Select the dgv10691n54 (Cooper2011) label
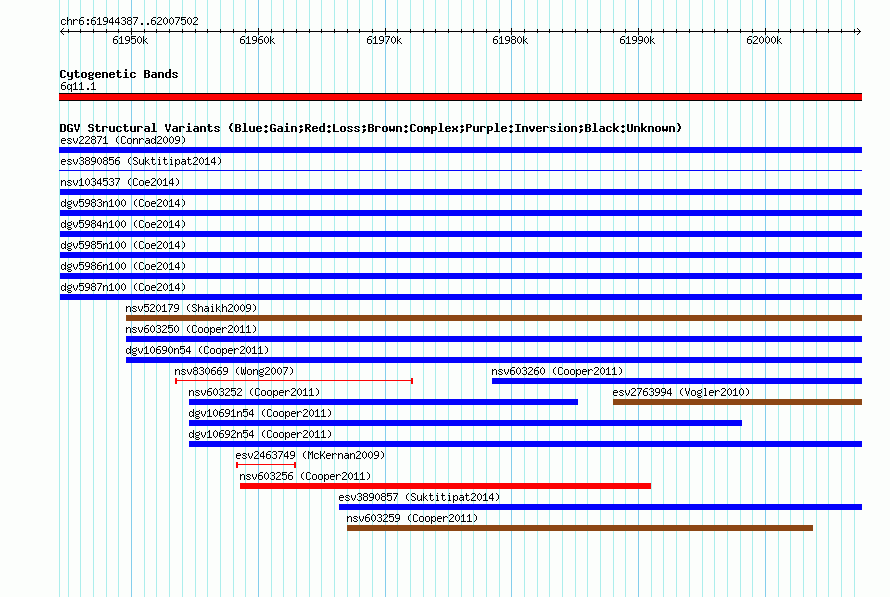This screenshot has height=597, width=890. 260,413
